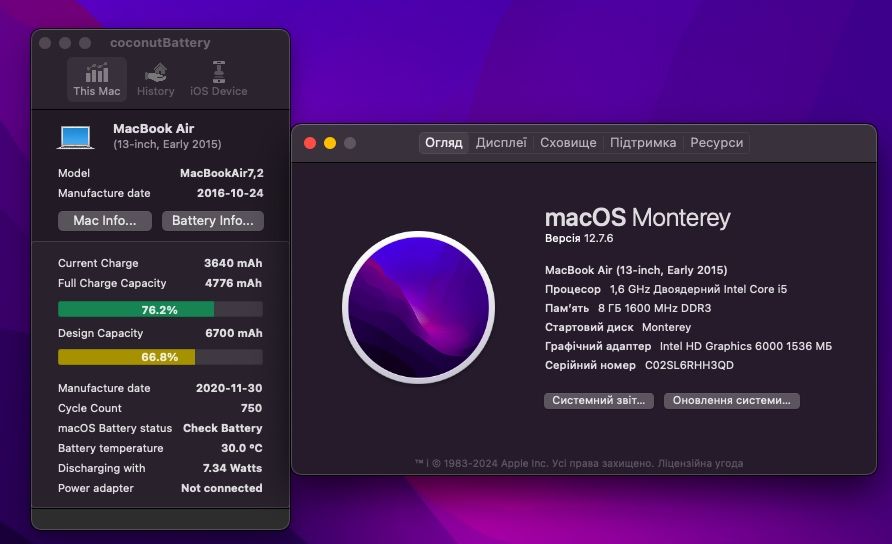The height and width of the screenshot is (544, 892).
Task: Open the Підтримка tab
Action: click(643, 143)
